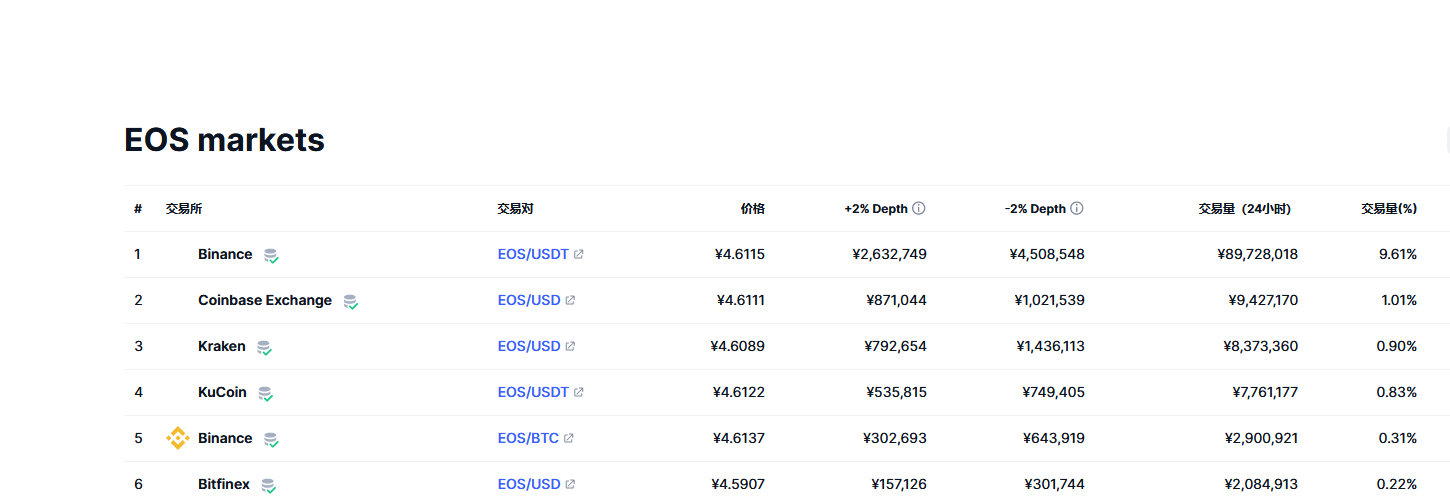Click the Binance logo in row 5

pos(177,438)
